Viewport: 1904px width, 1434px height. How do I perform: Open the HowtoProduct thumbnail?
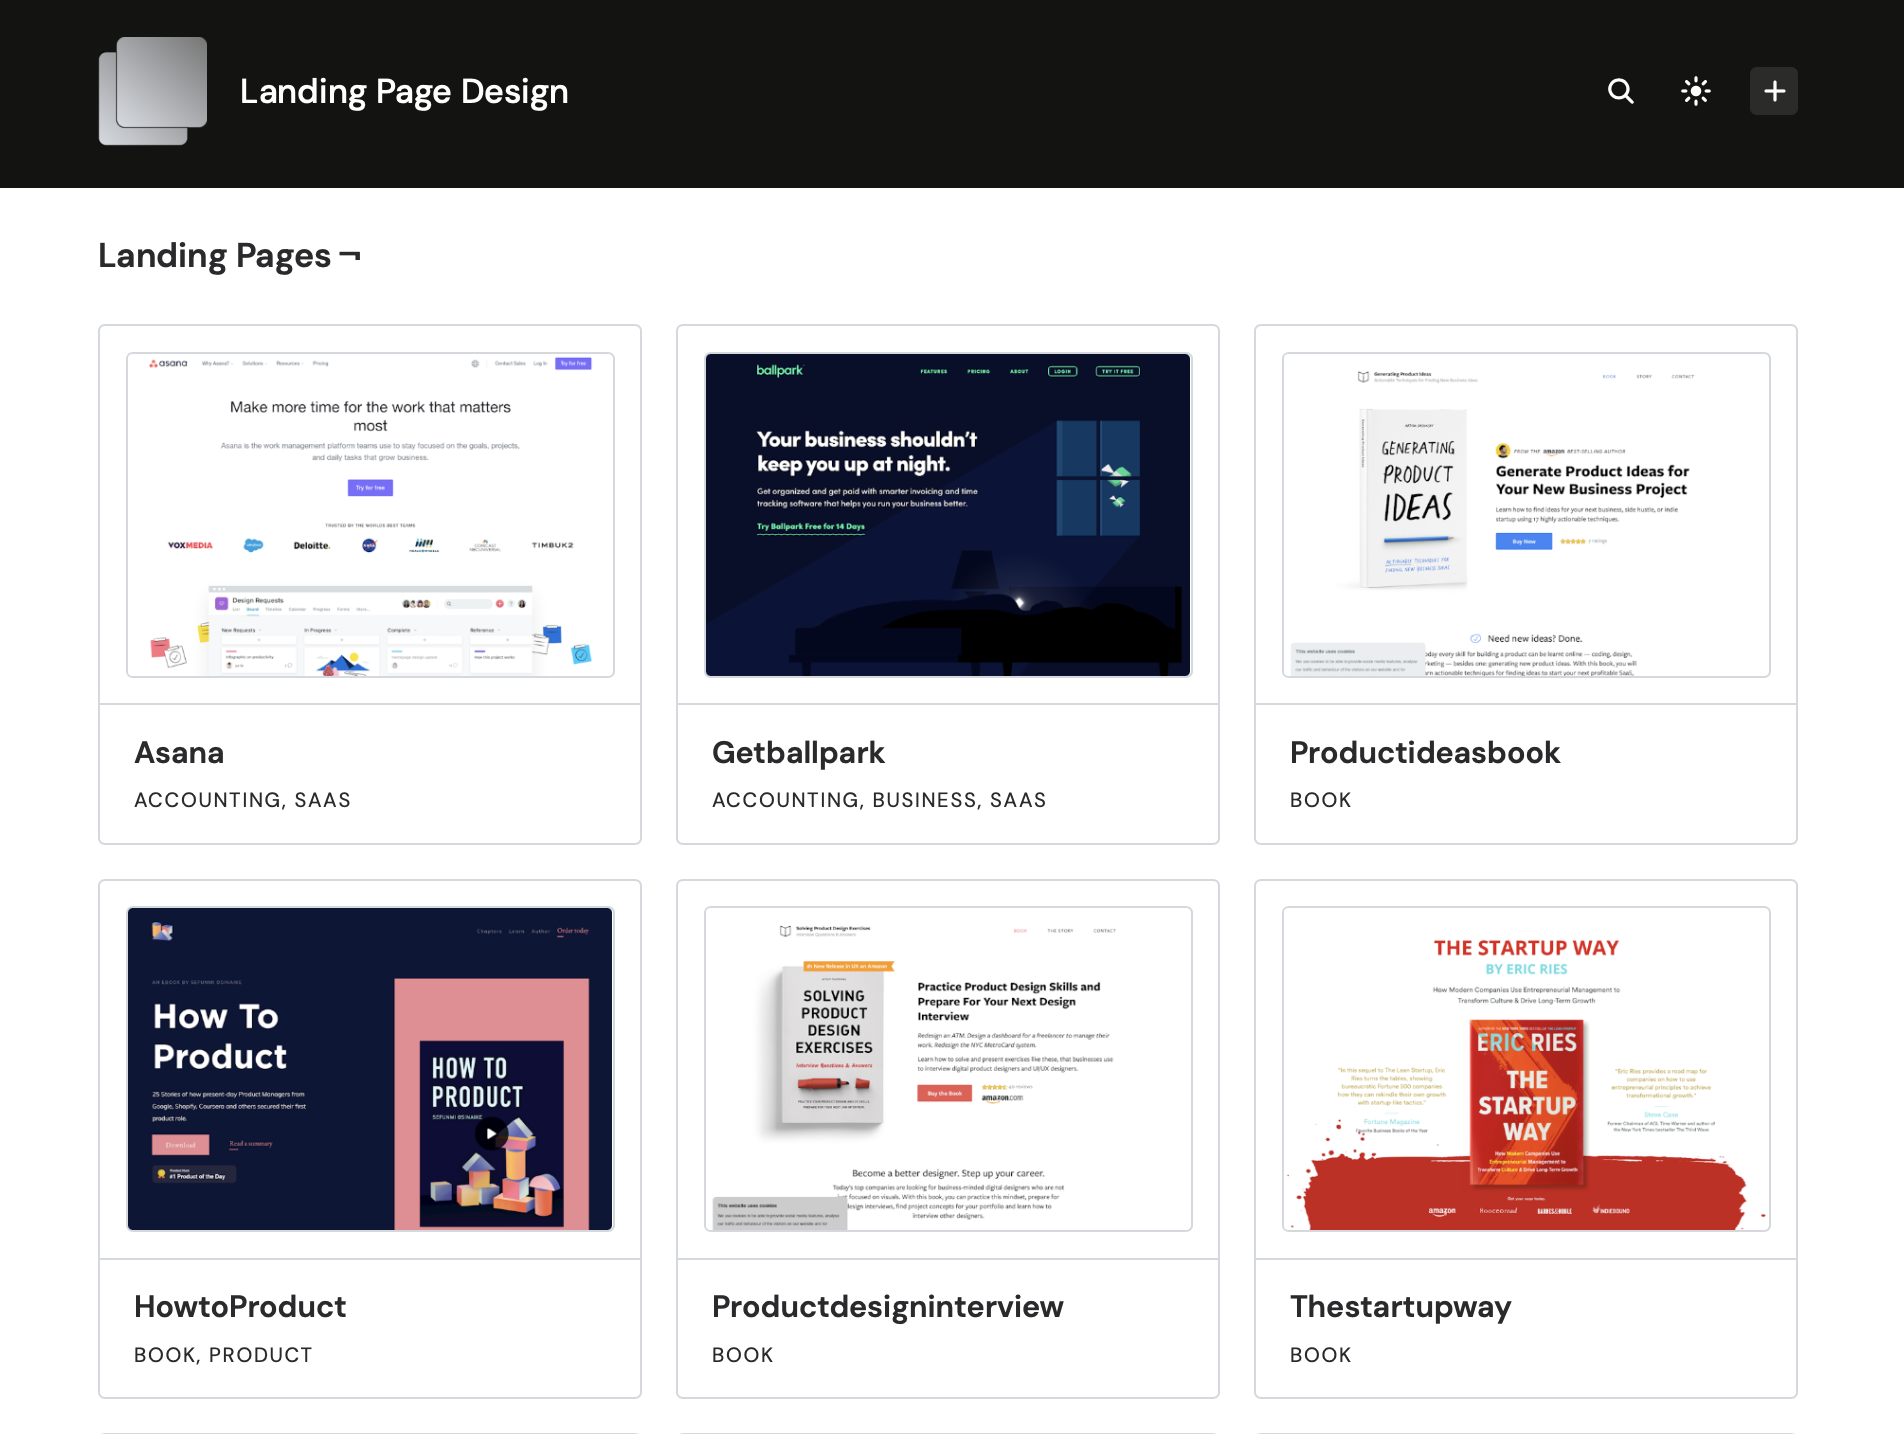[369, 1067]
